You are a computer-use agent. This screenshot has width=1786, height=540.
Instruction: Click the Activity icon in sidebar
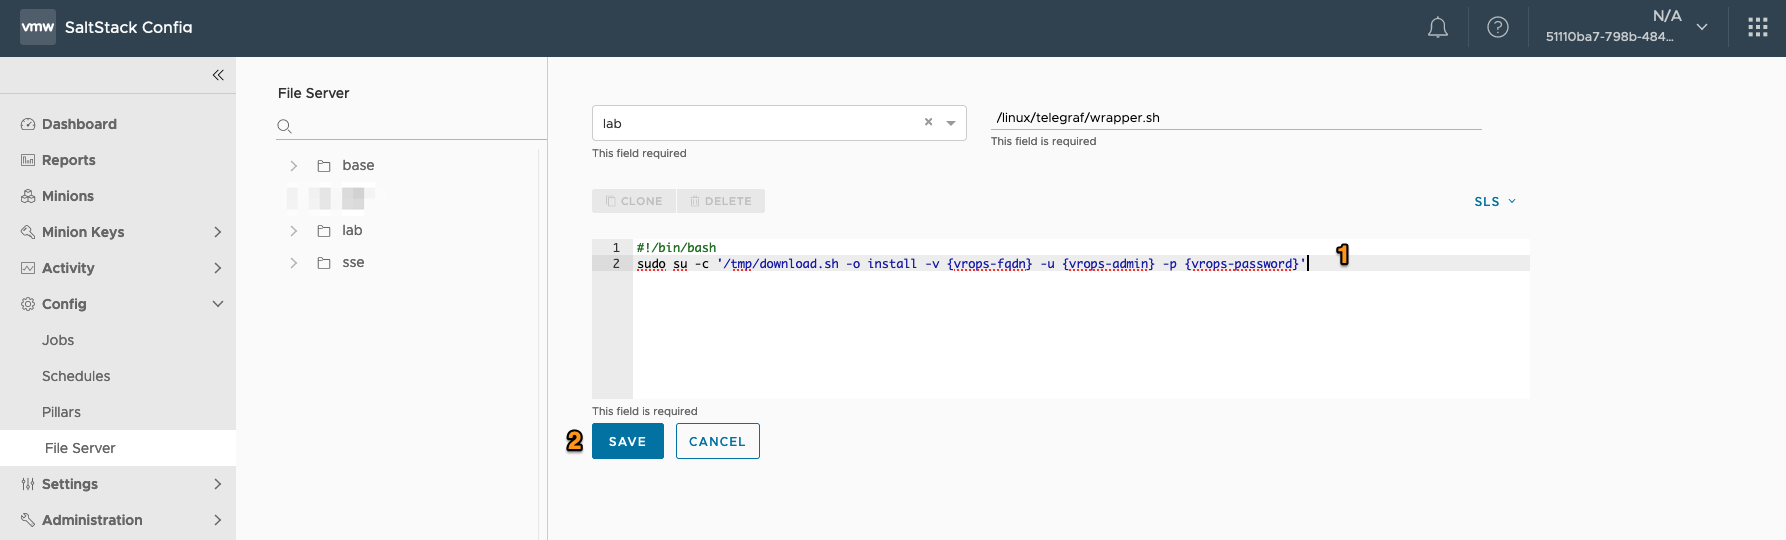(28, 268)
